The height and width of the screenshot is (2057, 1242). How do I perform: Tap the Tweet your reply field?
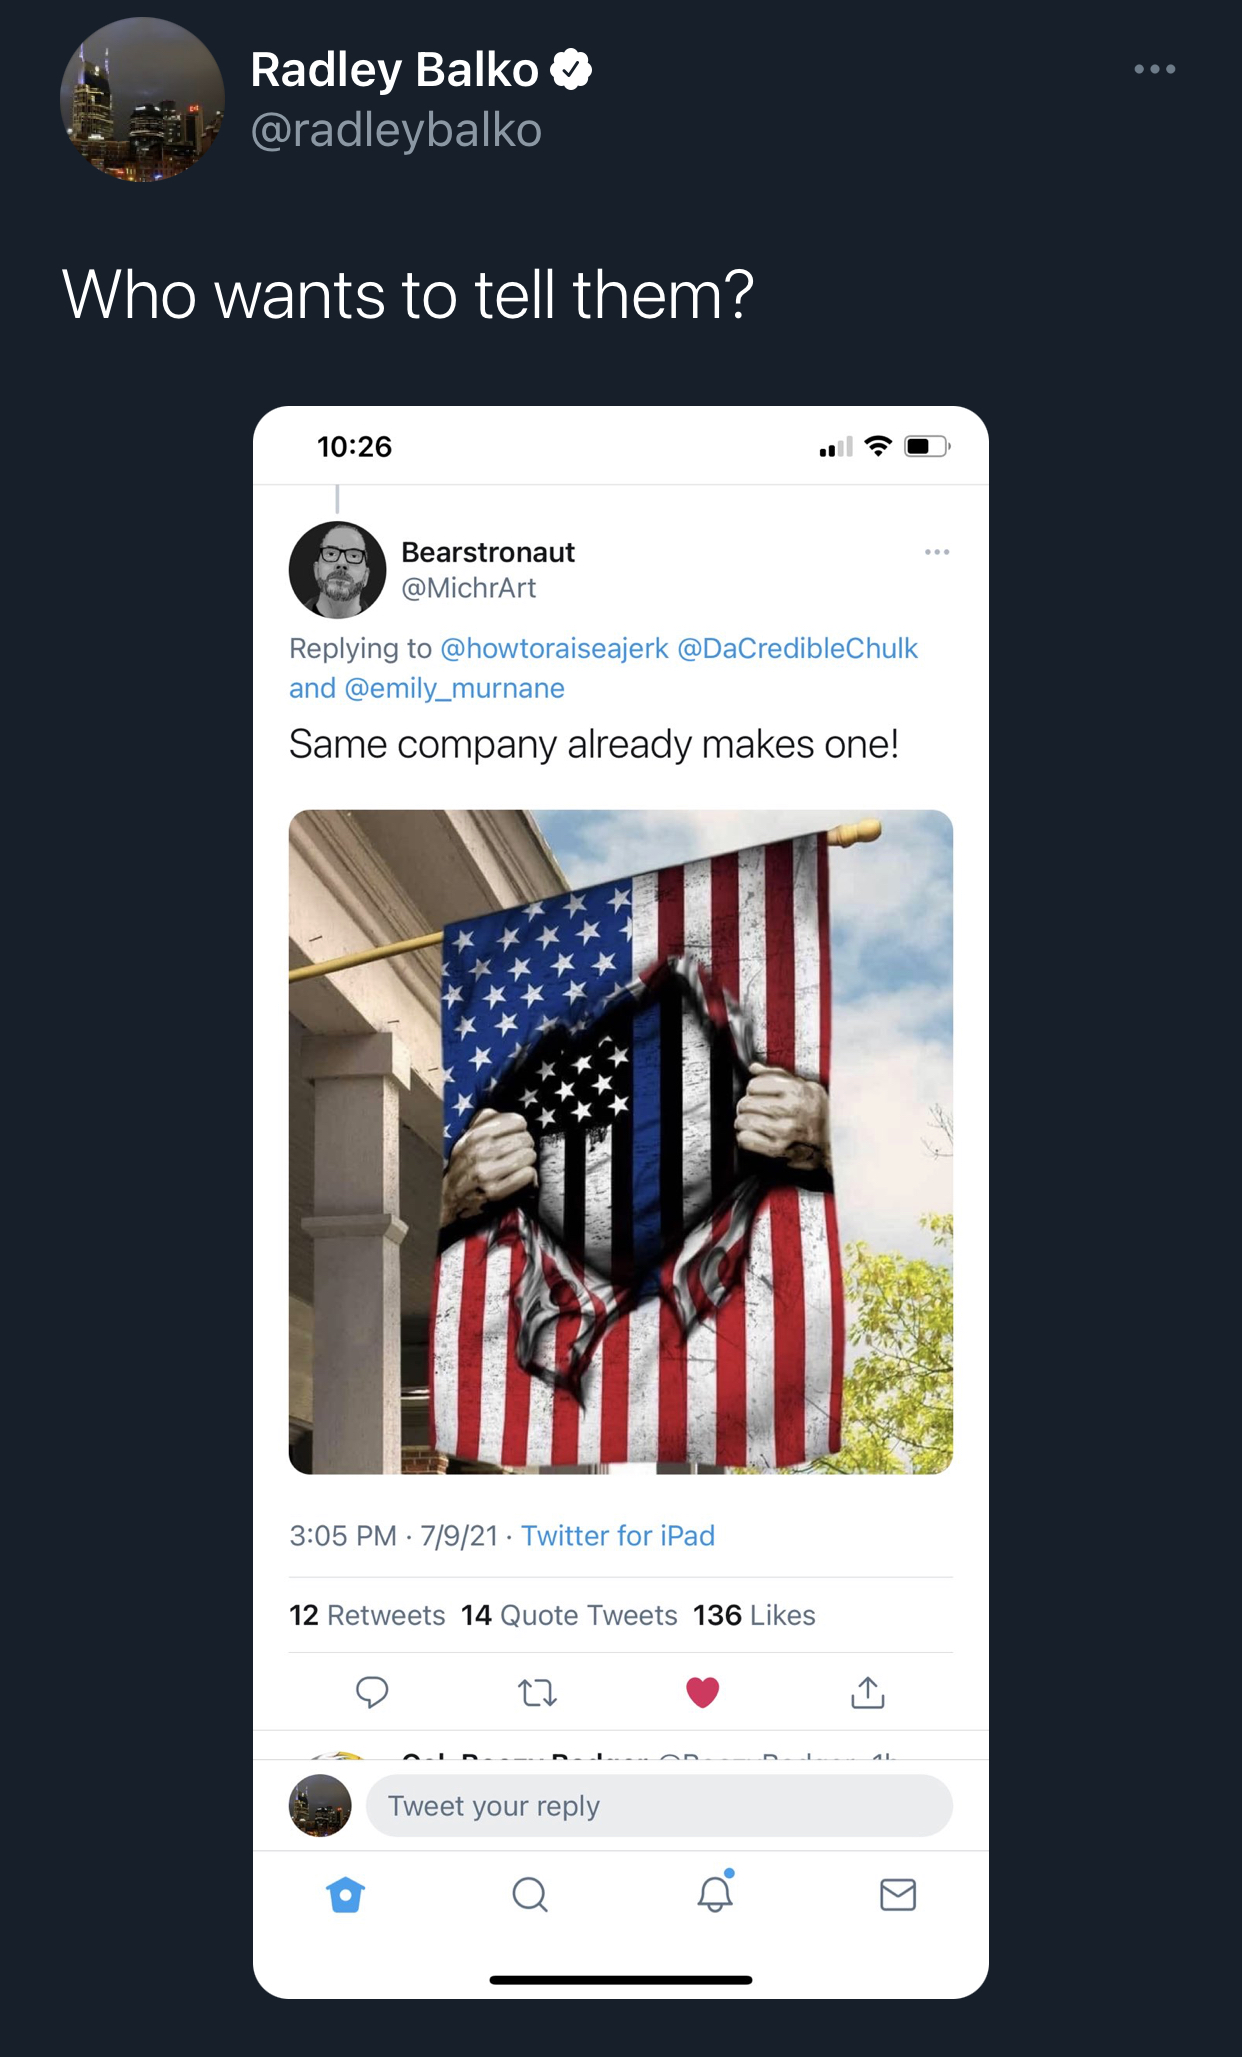tap(659, 1806)
